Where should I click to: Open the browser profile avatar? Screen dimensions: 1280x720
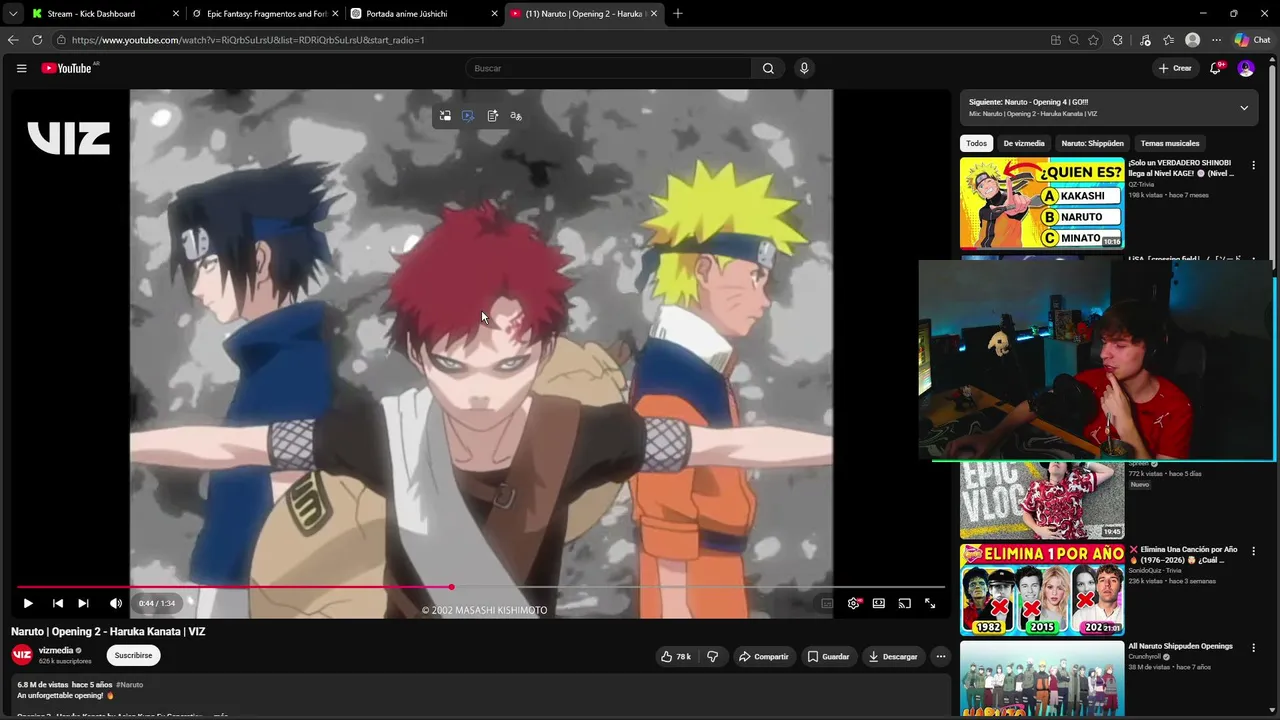1192,40
